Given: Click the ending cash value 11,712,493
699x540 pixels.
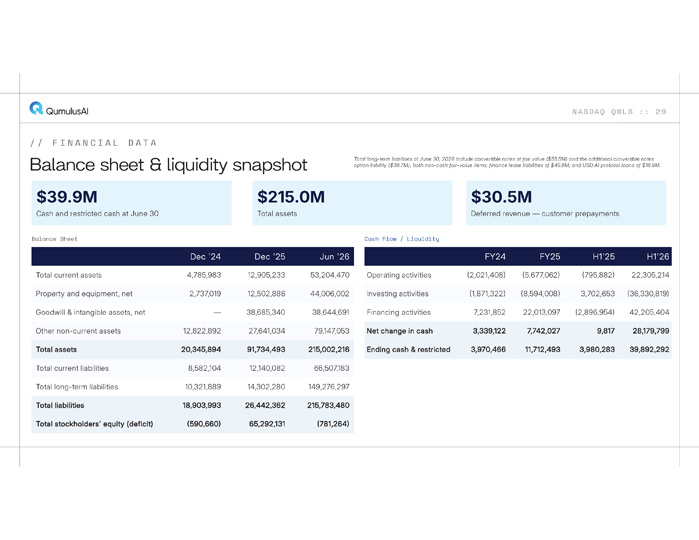Looking at the screenshot, I should tap(543, 350).
